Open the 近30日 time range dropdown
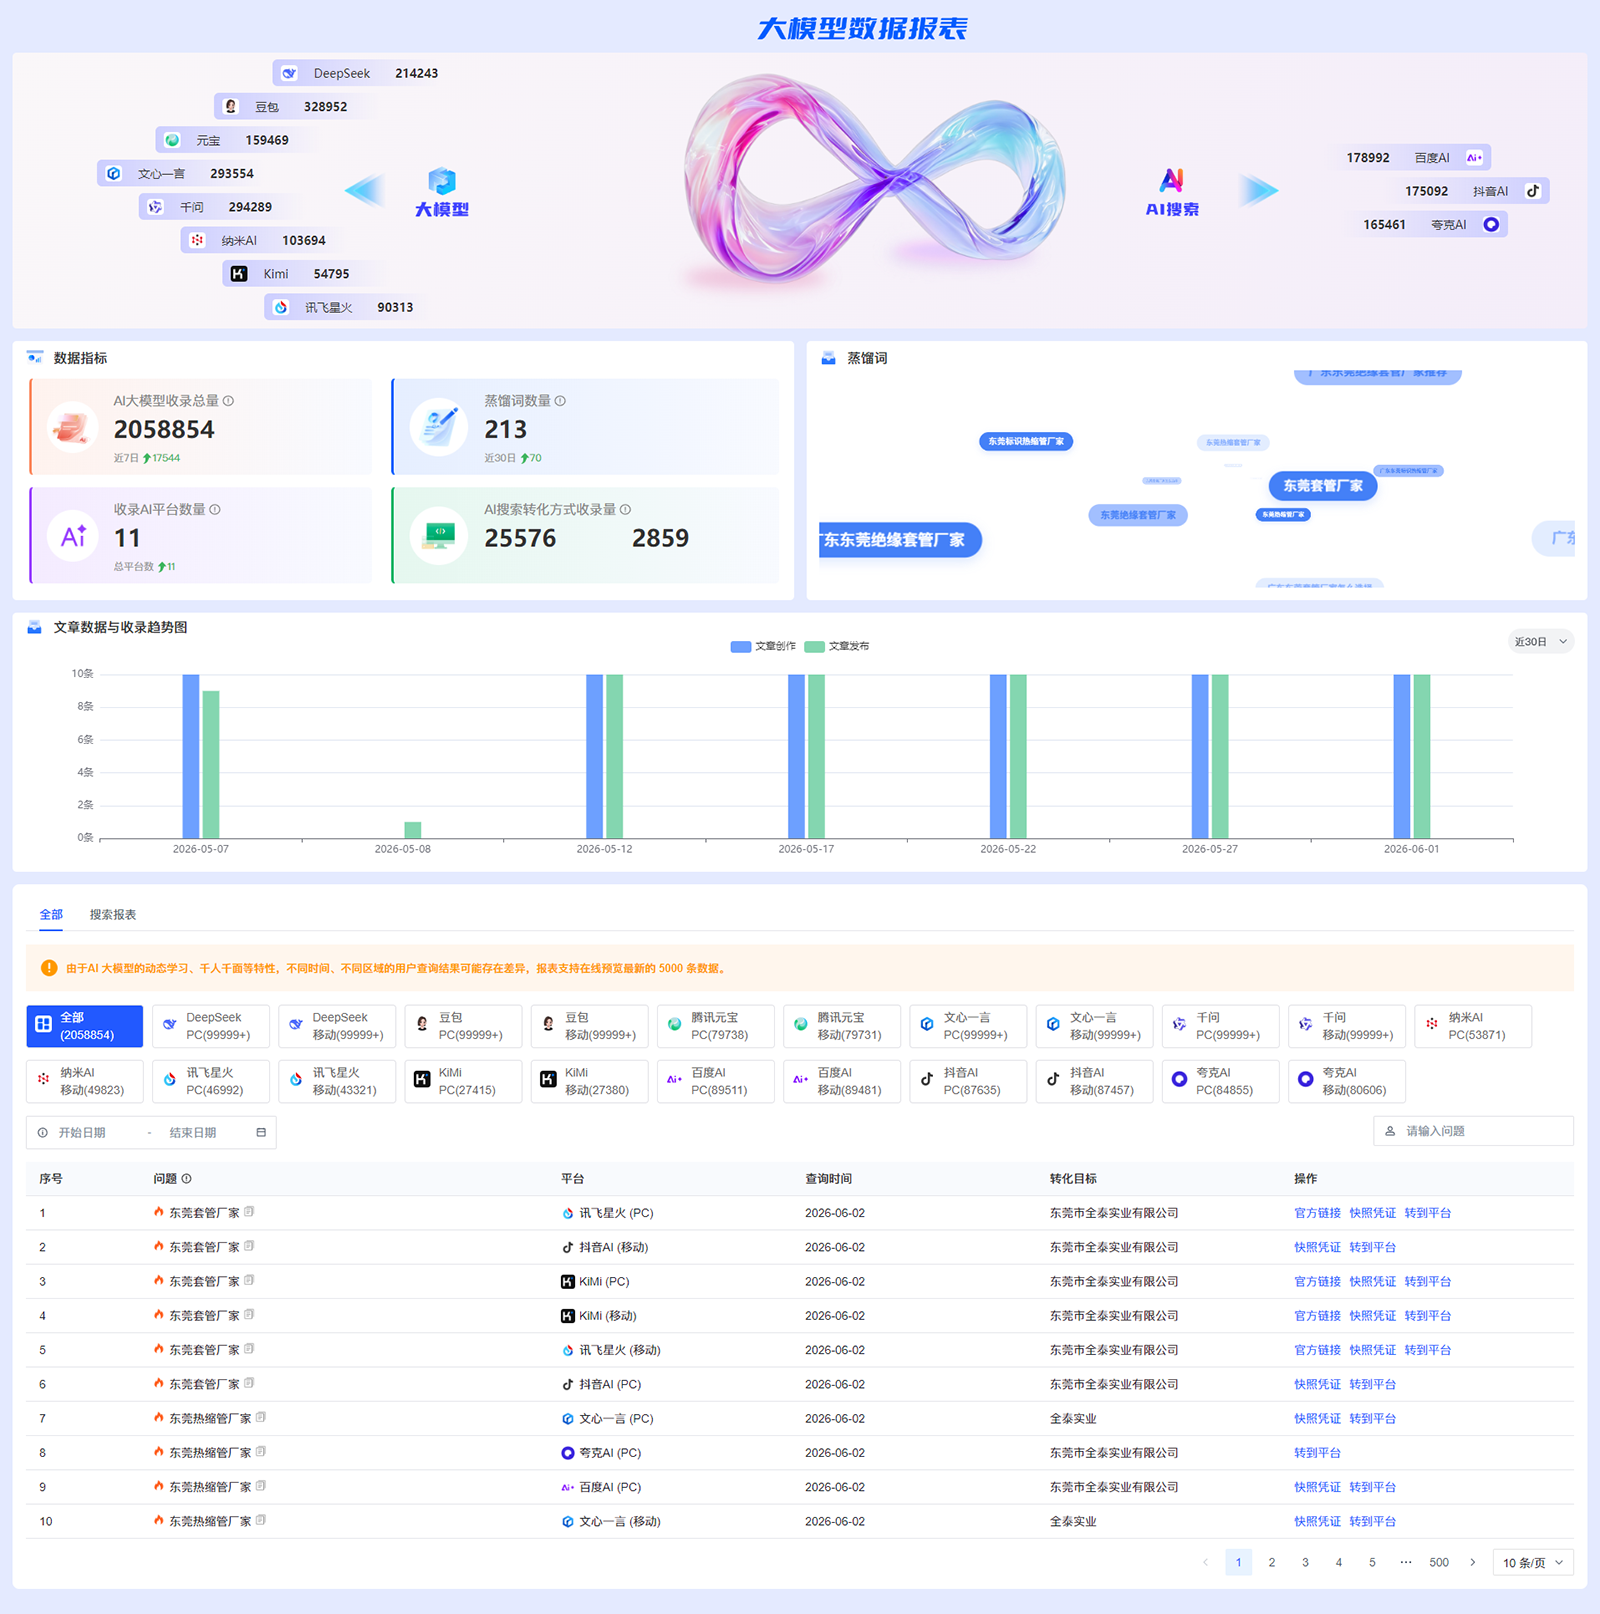The height and width of the screenshot is (1614, 1600). tap(1541, 642)
